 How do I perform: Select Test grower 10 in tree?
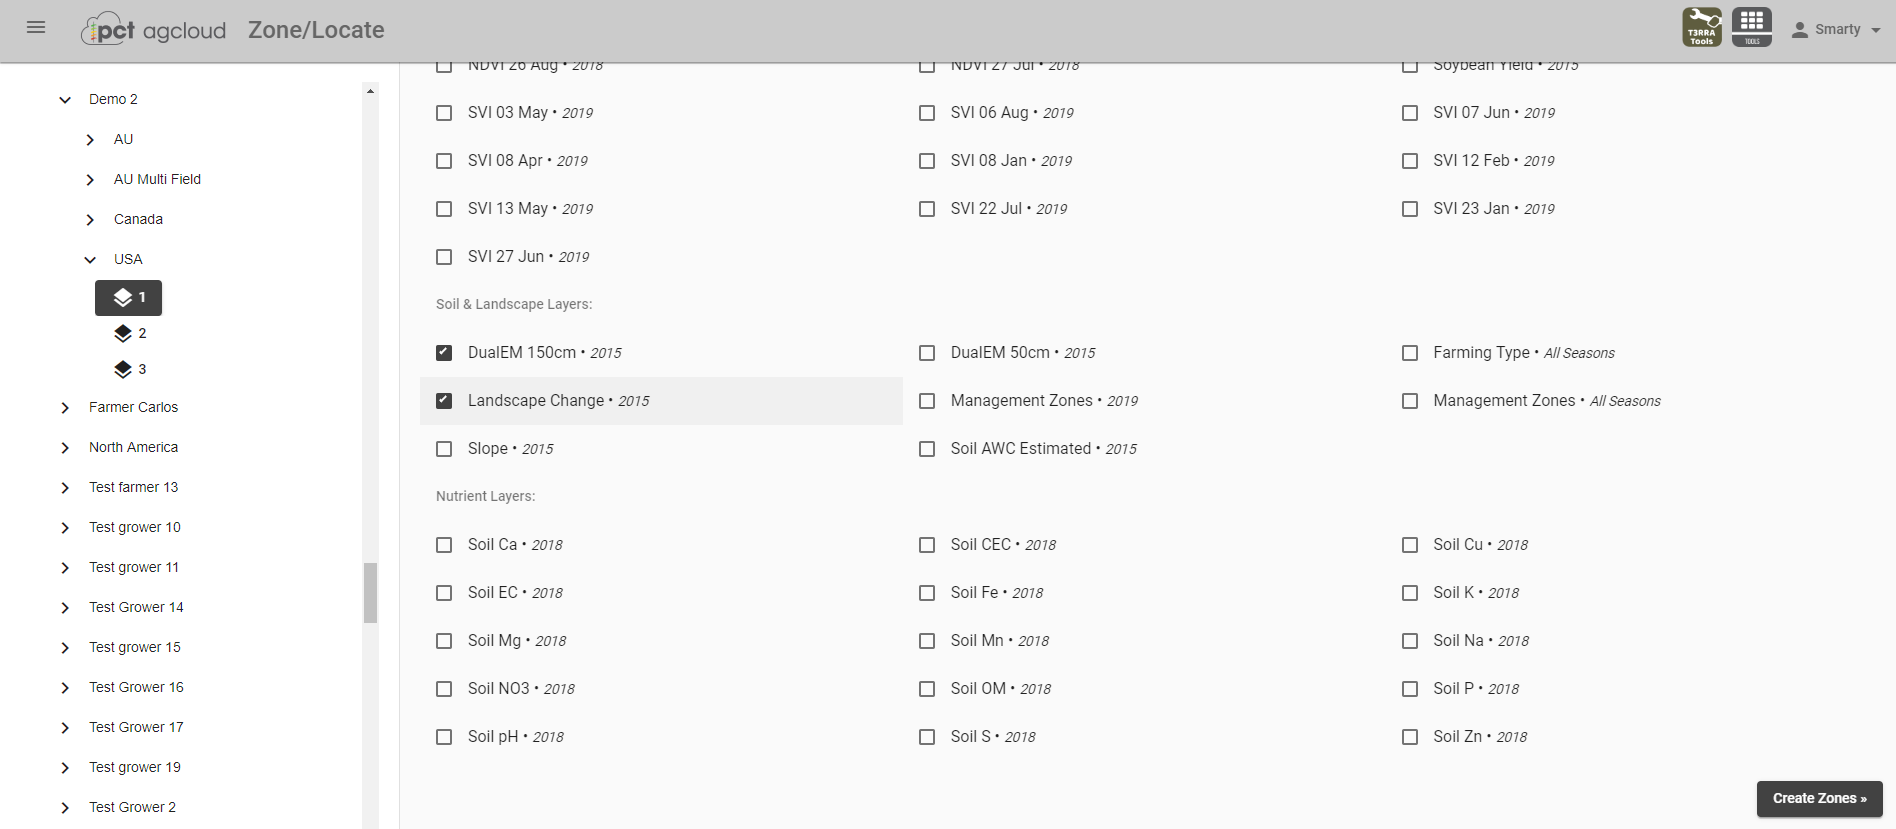pyautogui.click(x=135, y=527)
